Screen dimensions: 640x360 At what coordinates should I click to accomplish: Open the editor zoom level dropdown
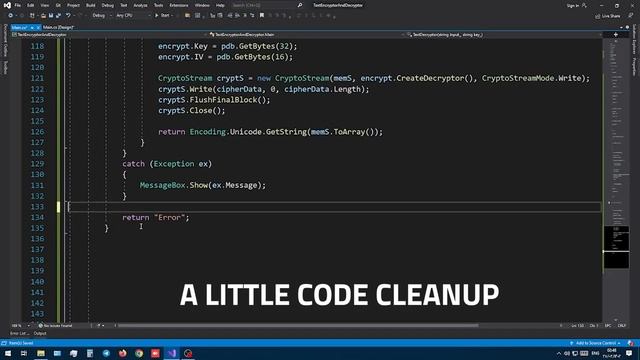[x=21, y=326]
